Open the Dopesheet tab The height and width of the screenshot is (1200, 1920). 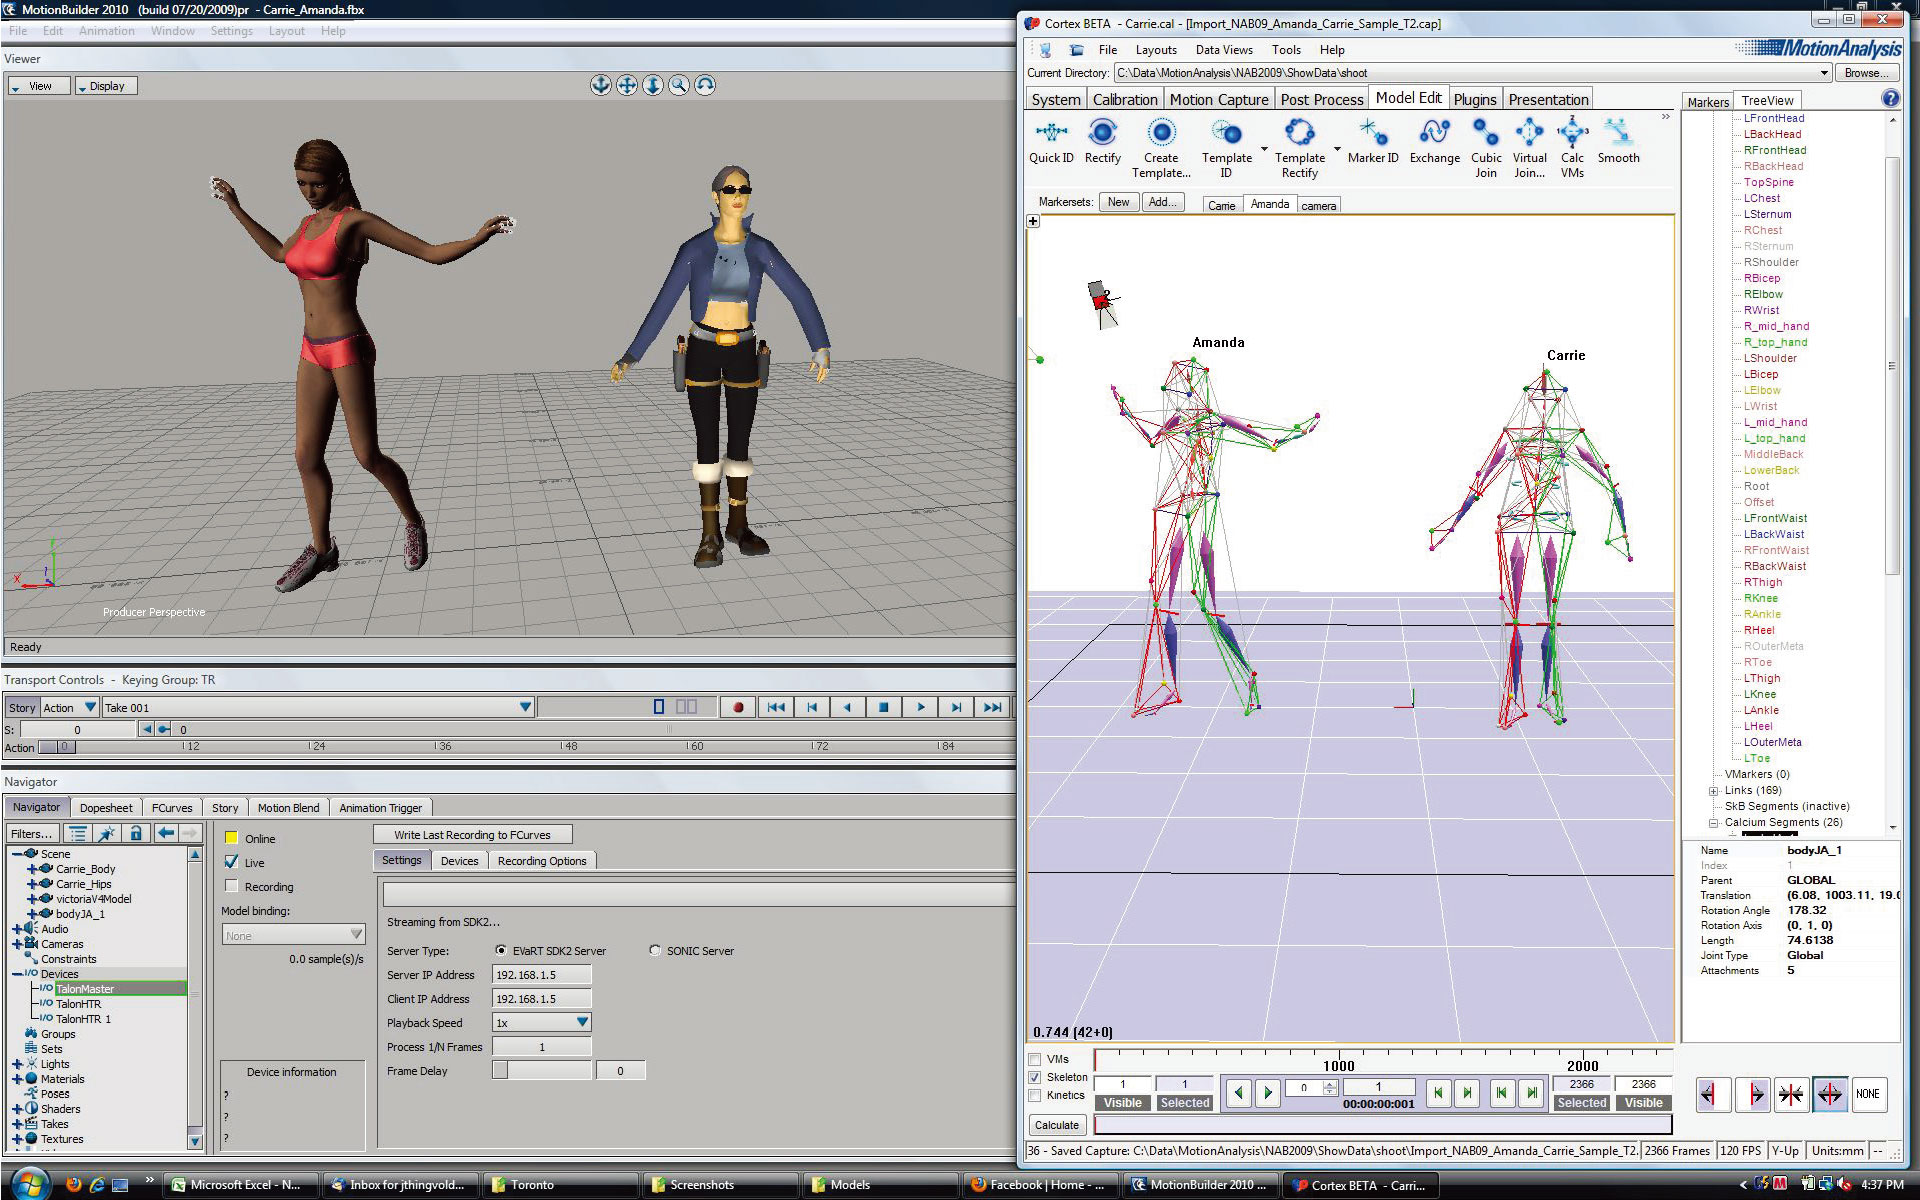click(106, 808)
